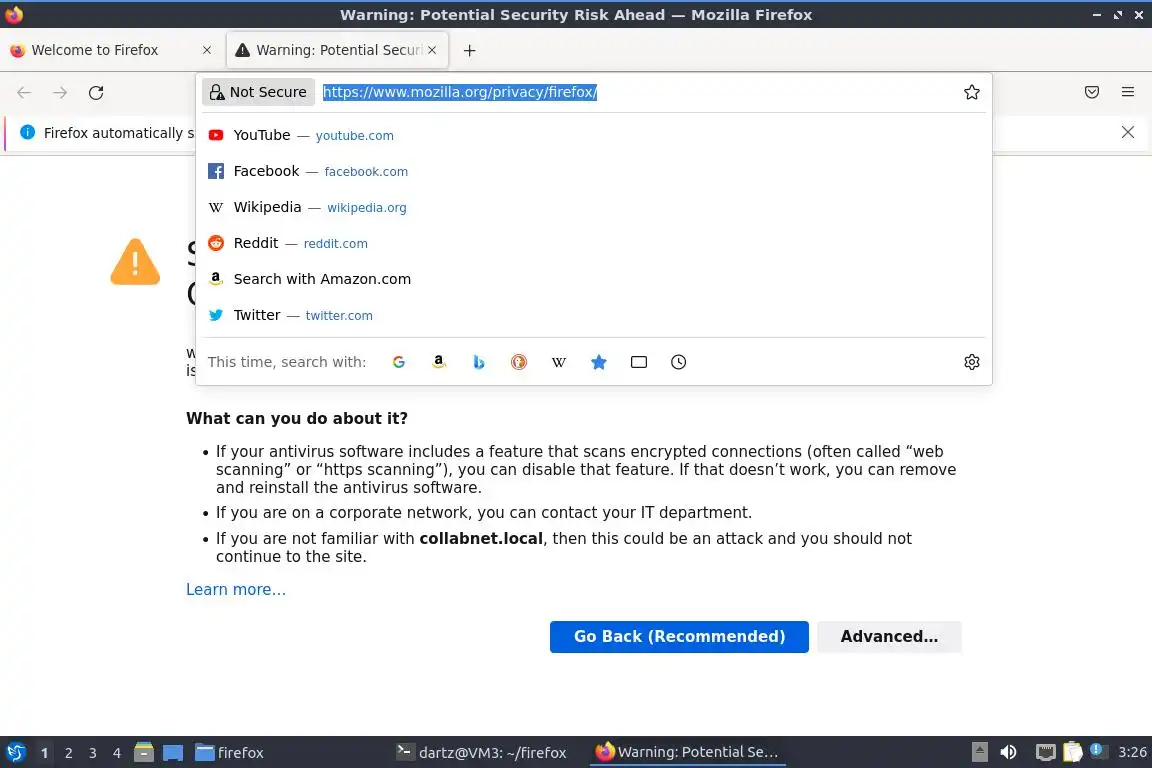Bookmark this page with star icon
Screen dimensions: 1152x768
tap(972, 92)
